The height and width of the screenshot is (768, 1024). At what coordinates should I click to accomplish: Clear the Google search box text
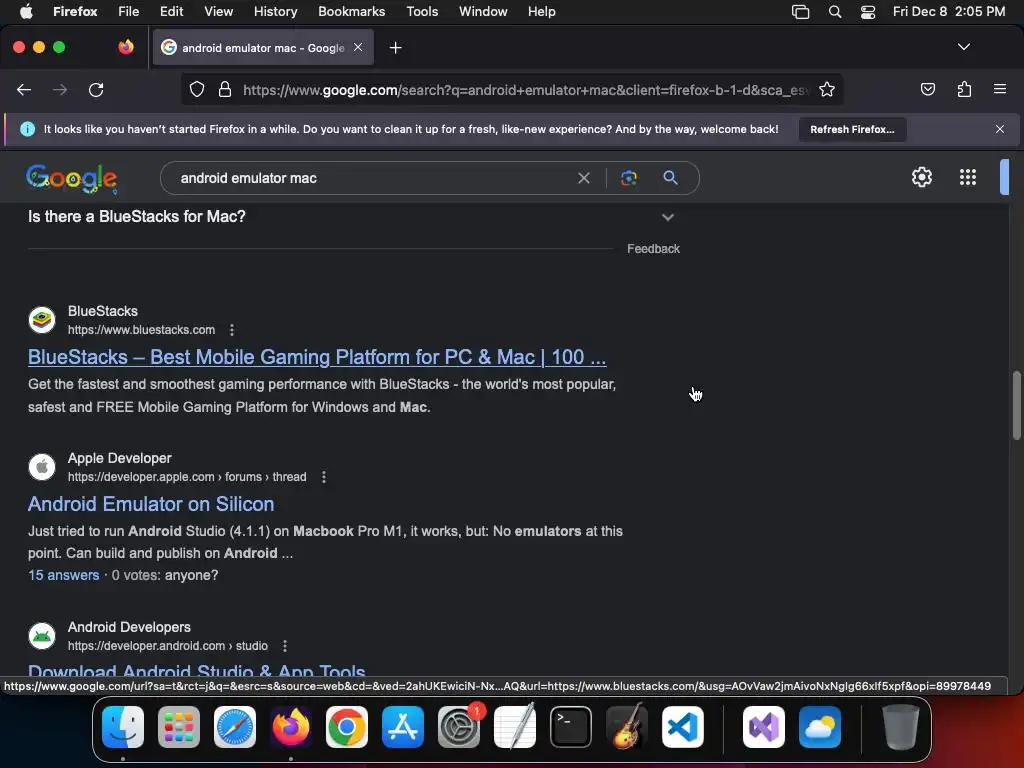(x=584, y=178)
